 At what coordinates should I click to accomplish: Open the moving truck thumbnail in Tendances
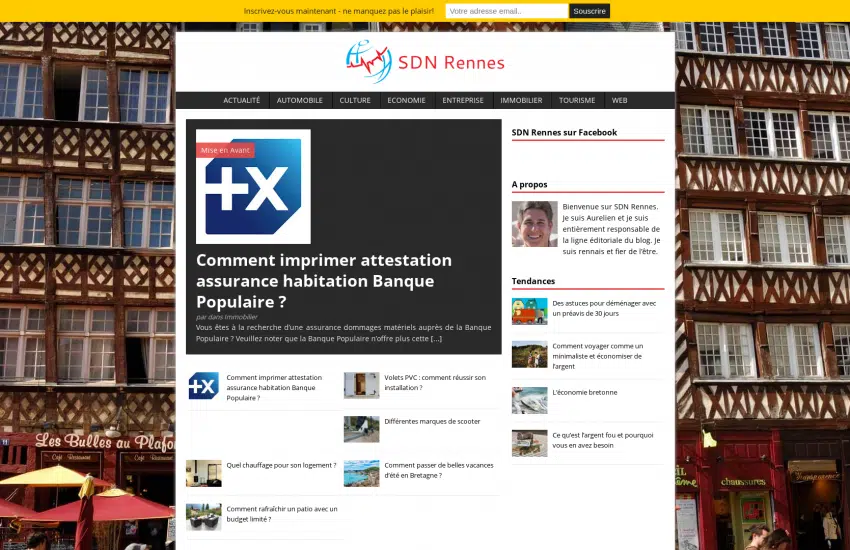click(529, 311)
